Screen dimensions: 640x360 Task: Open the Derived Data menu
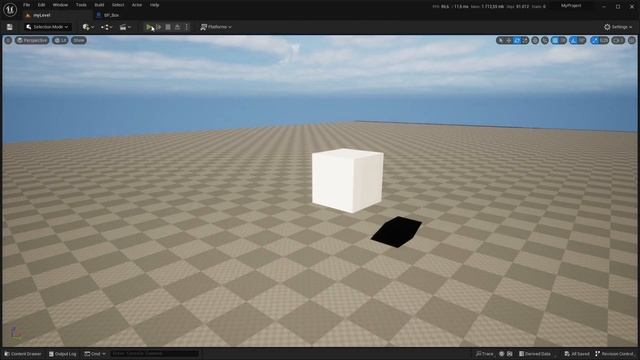click(535, 354)
